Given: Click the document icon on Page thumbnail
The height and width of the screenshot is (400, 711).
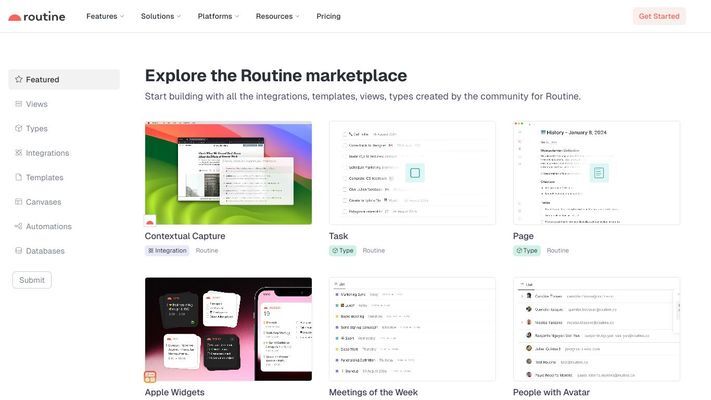Looking at the screenshot, I should [x=599, y=173].
